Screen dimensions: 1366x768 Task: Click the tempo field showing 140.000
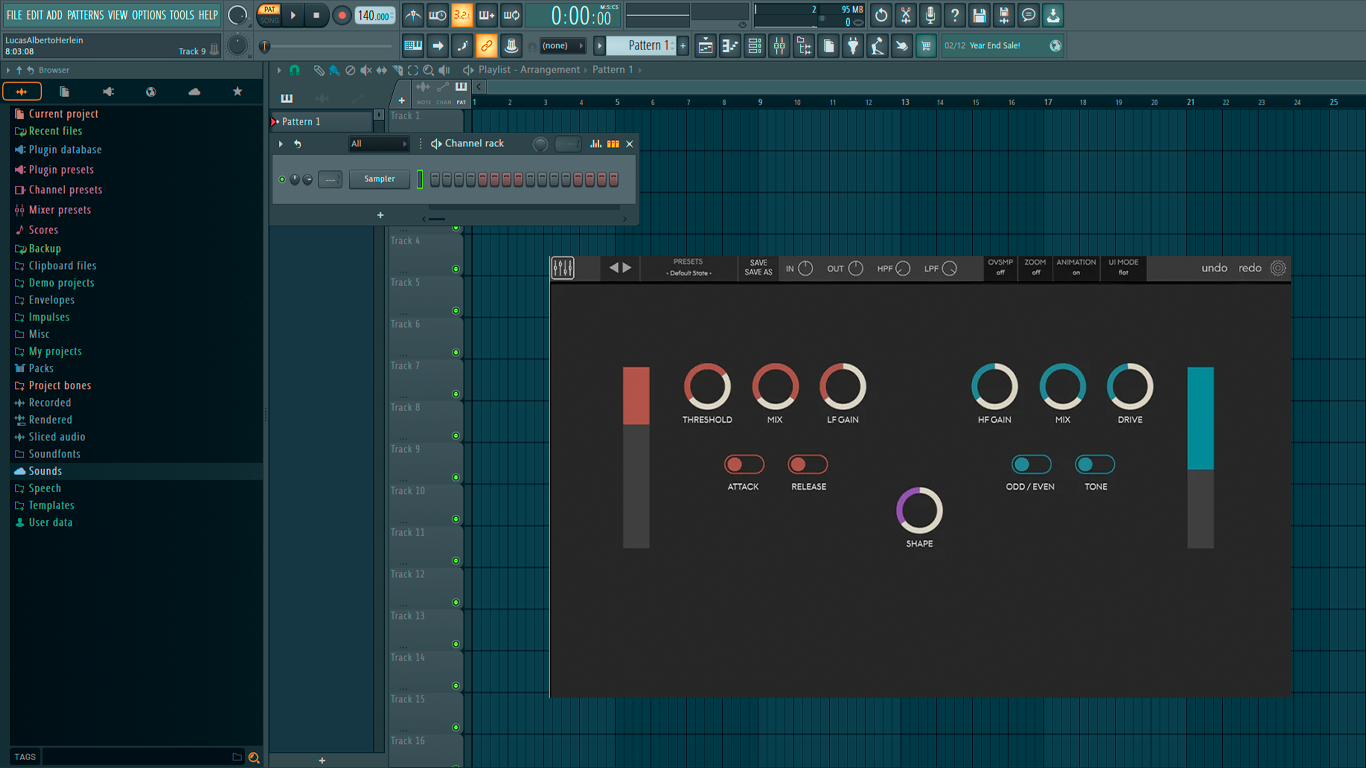(374, 16)
